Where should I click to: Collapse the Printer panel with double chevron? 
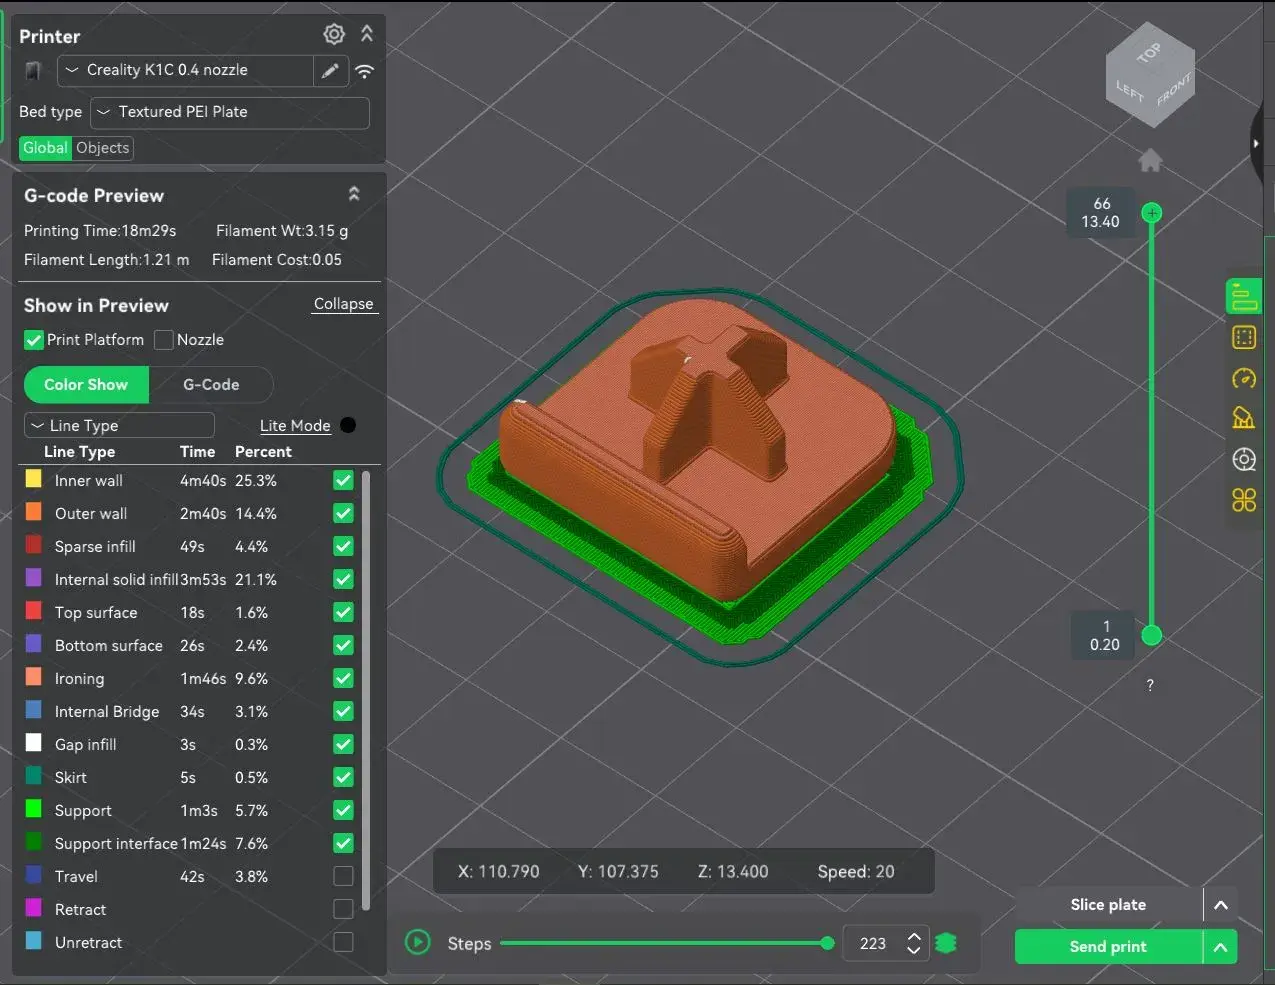pyautogui.click(x=367, y=34)
